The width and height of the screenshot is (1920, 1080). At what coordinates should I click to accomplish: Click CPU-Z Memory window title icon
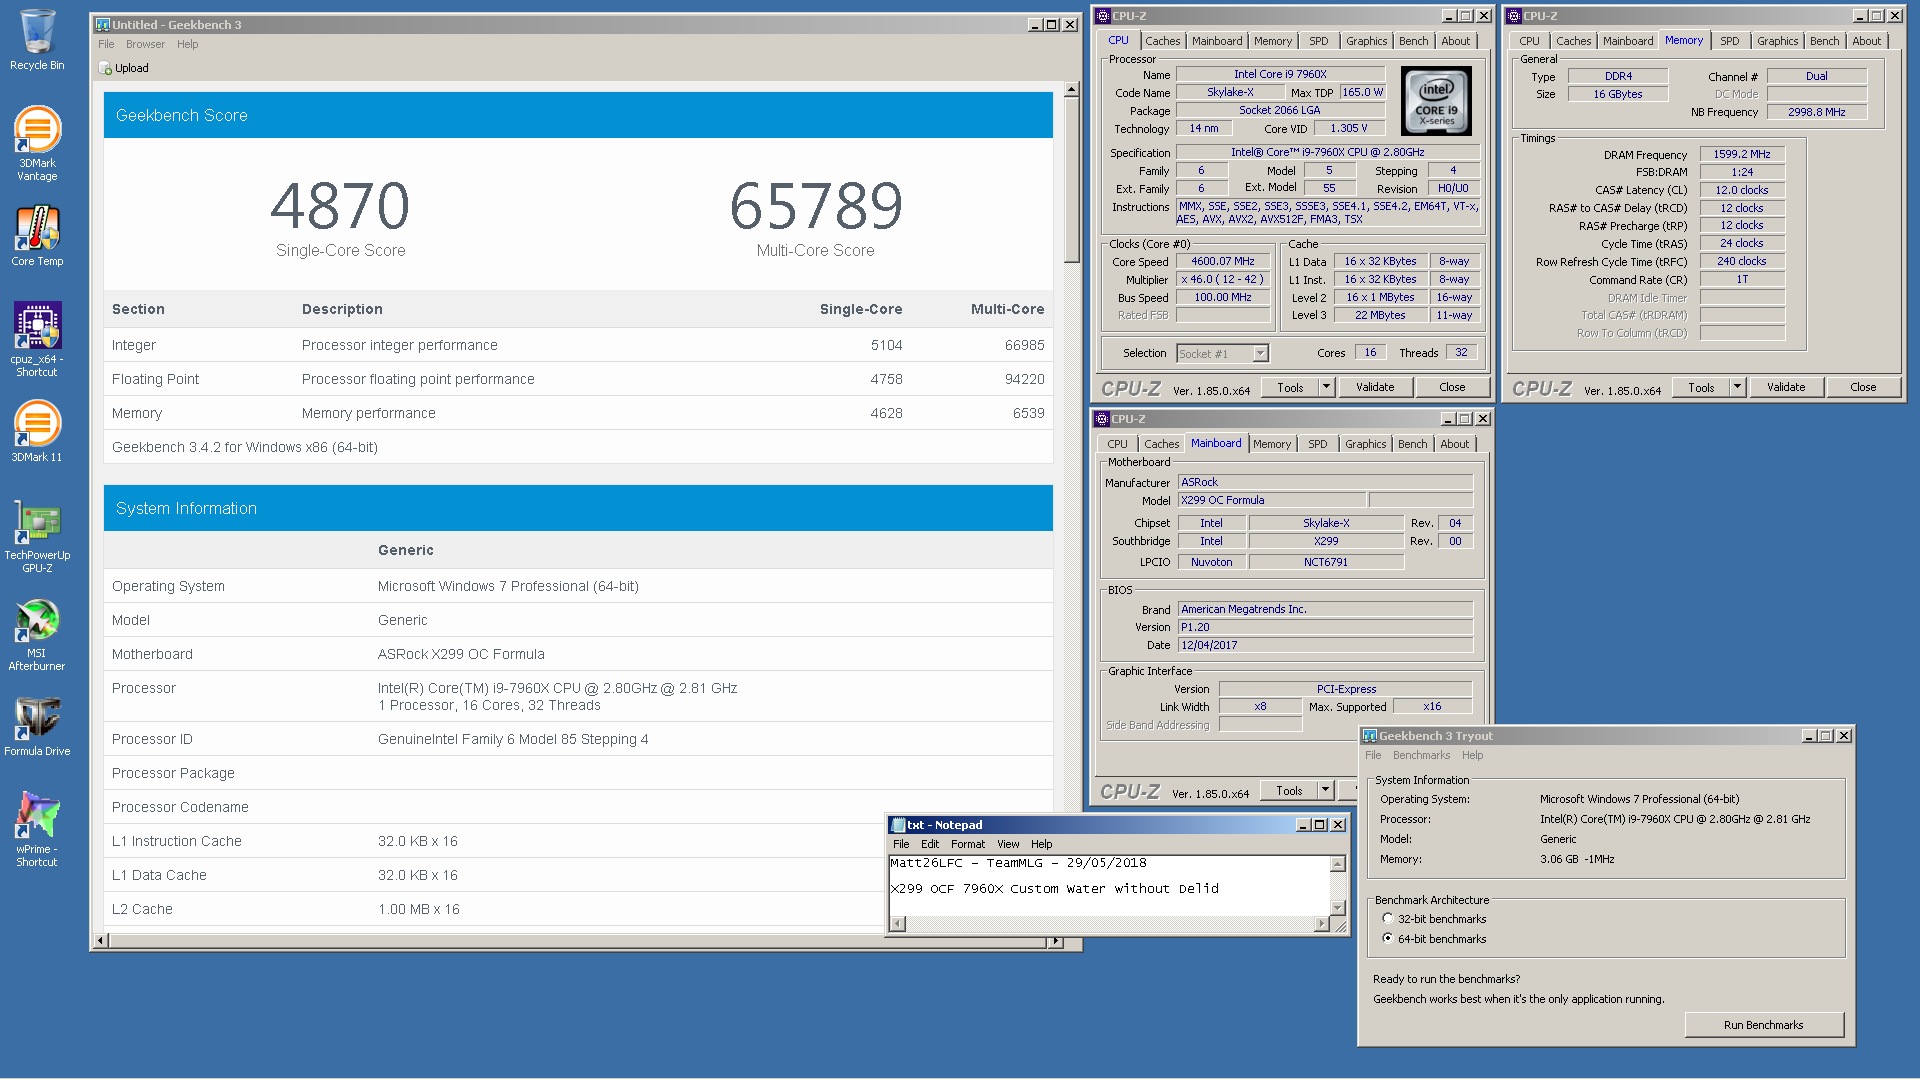pos(1514,16)
